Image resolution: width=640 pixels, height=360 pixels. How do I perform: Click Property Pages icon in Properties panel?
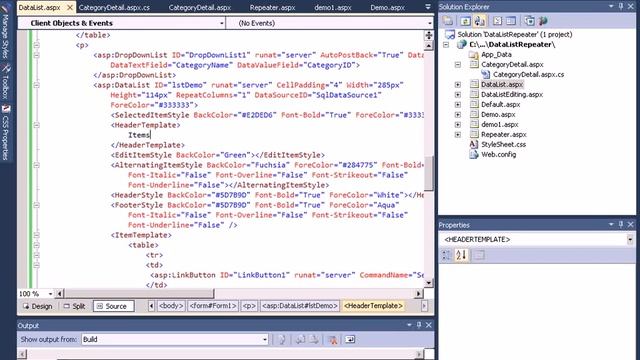coord(480,255)
